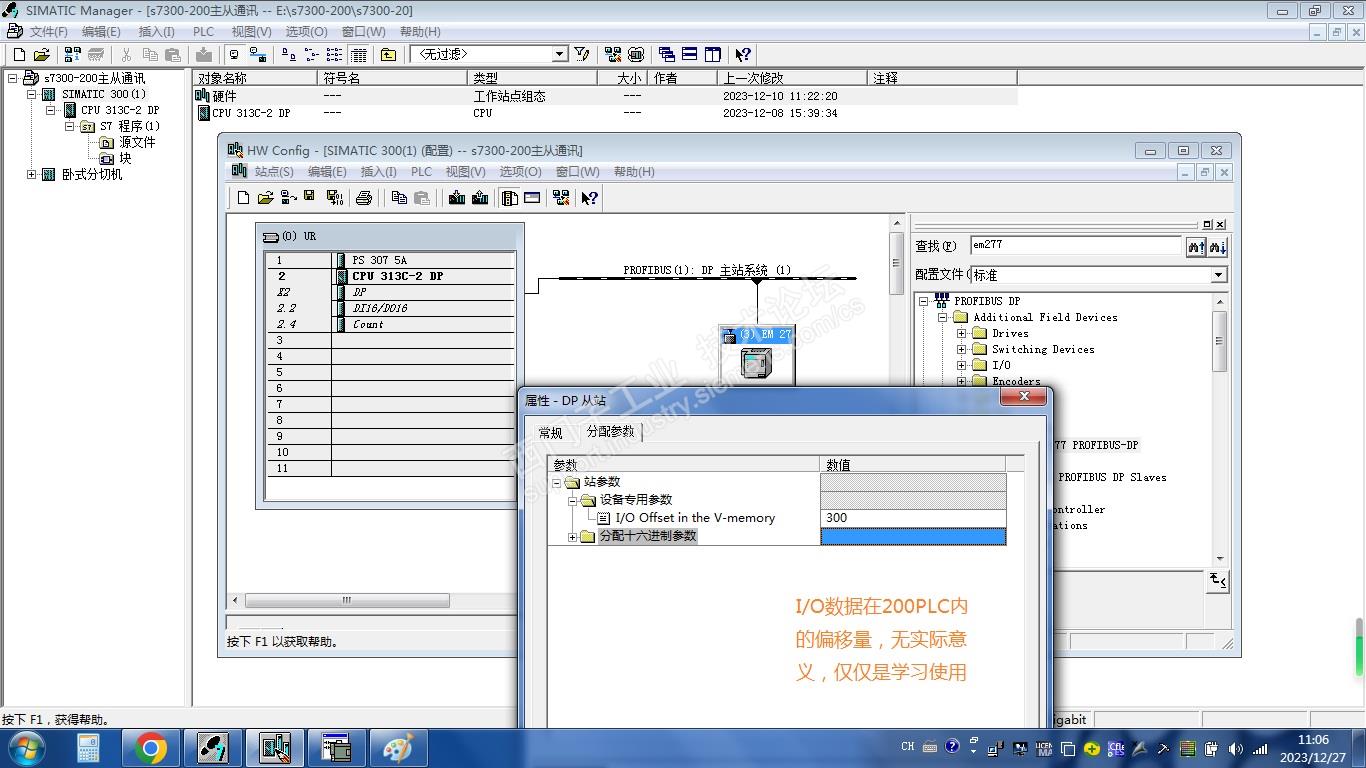Viewport: 1366px width, 768px height.
Task: Switch to 常规 tab in DP slave properties
Action: click(551, 433)
